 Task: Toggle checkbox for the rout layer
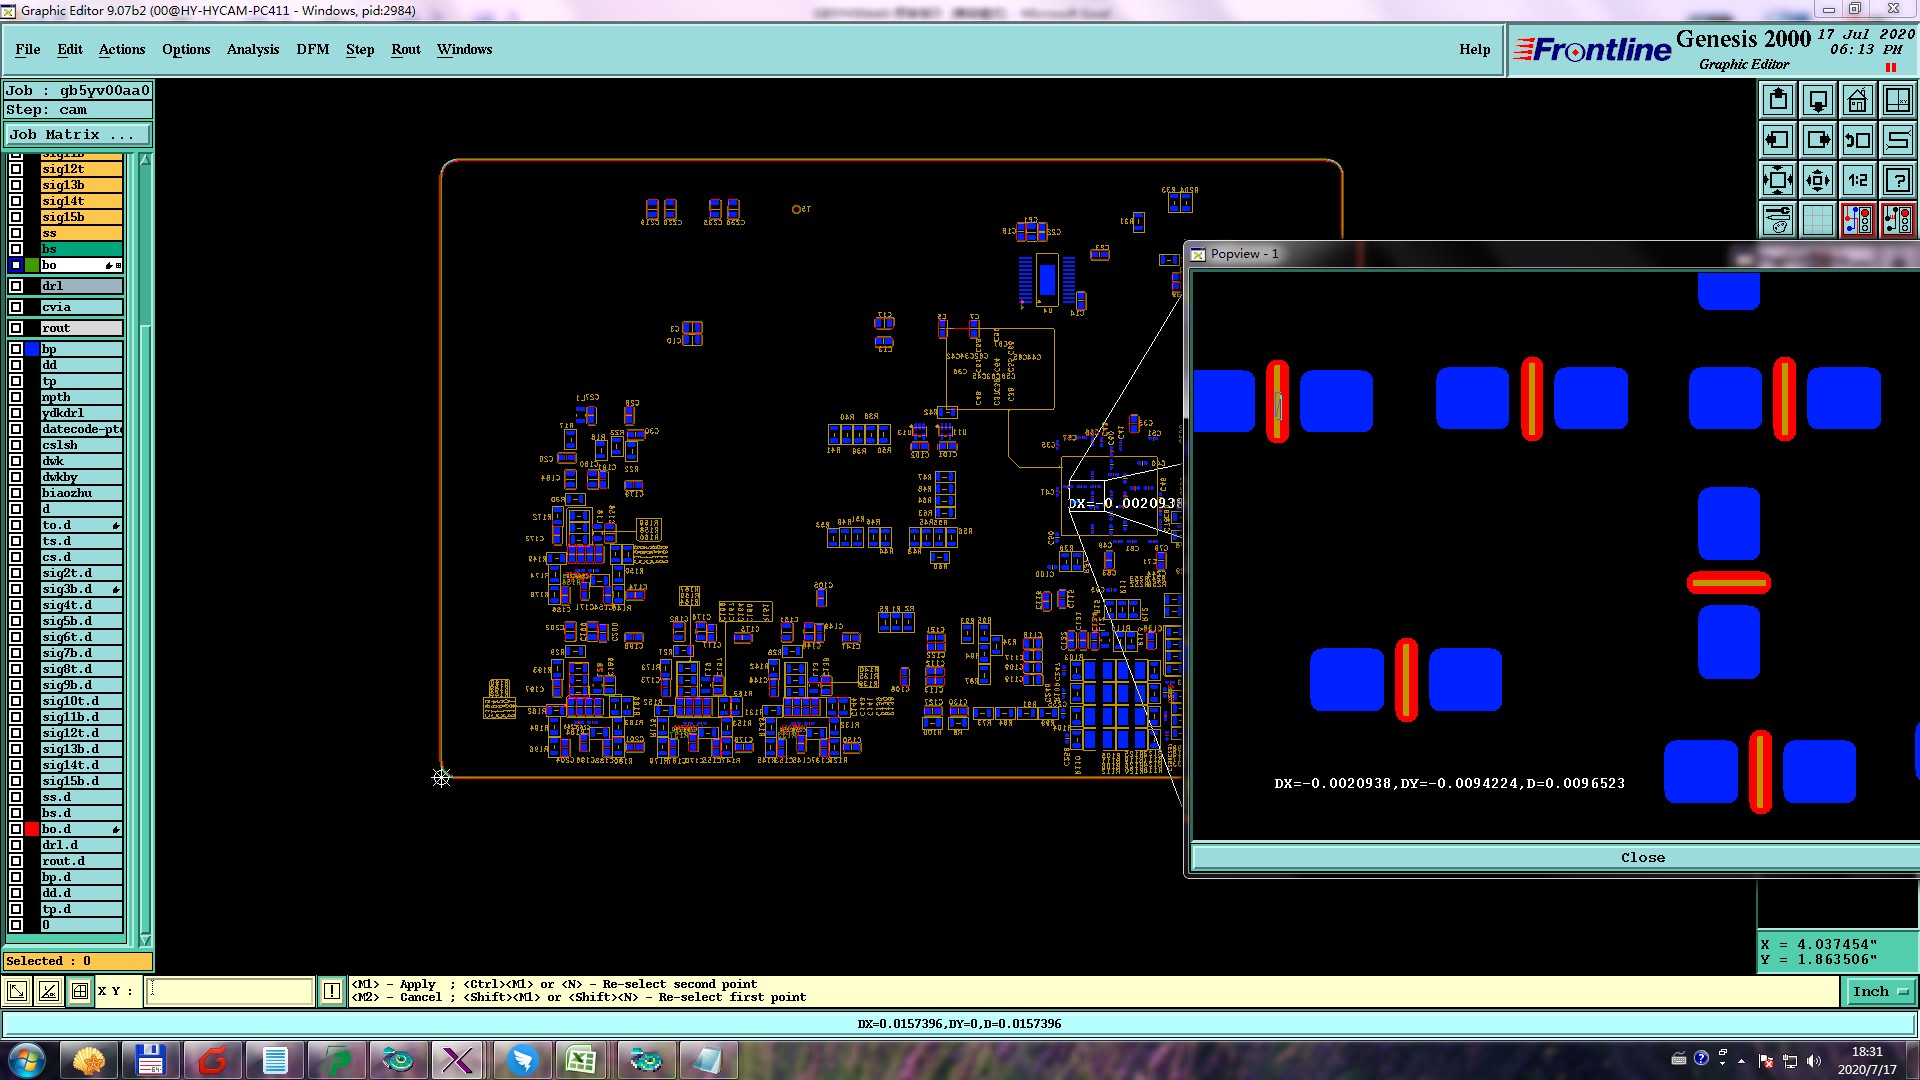[x=16, y=328]
